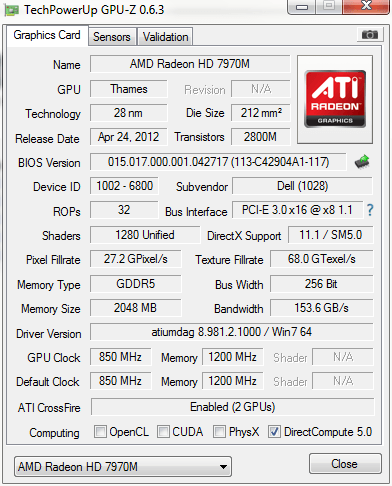Uncheck the DirectCompute 5.0 checkbox

tap(274, 431)
